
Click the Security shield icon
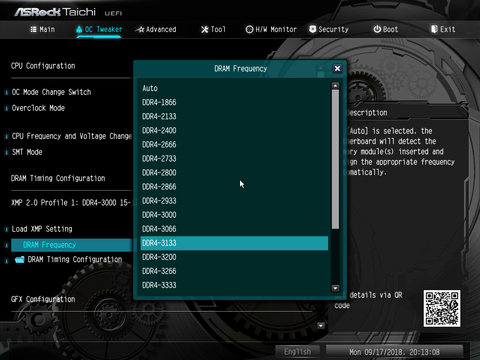[x=313, y=29]
